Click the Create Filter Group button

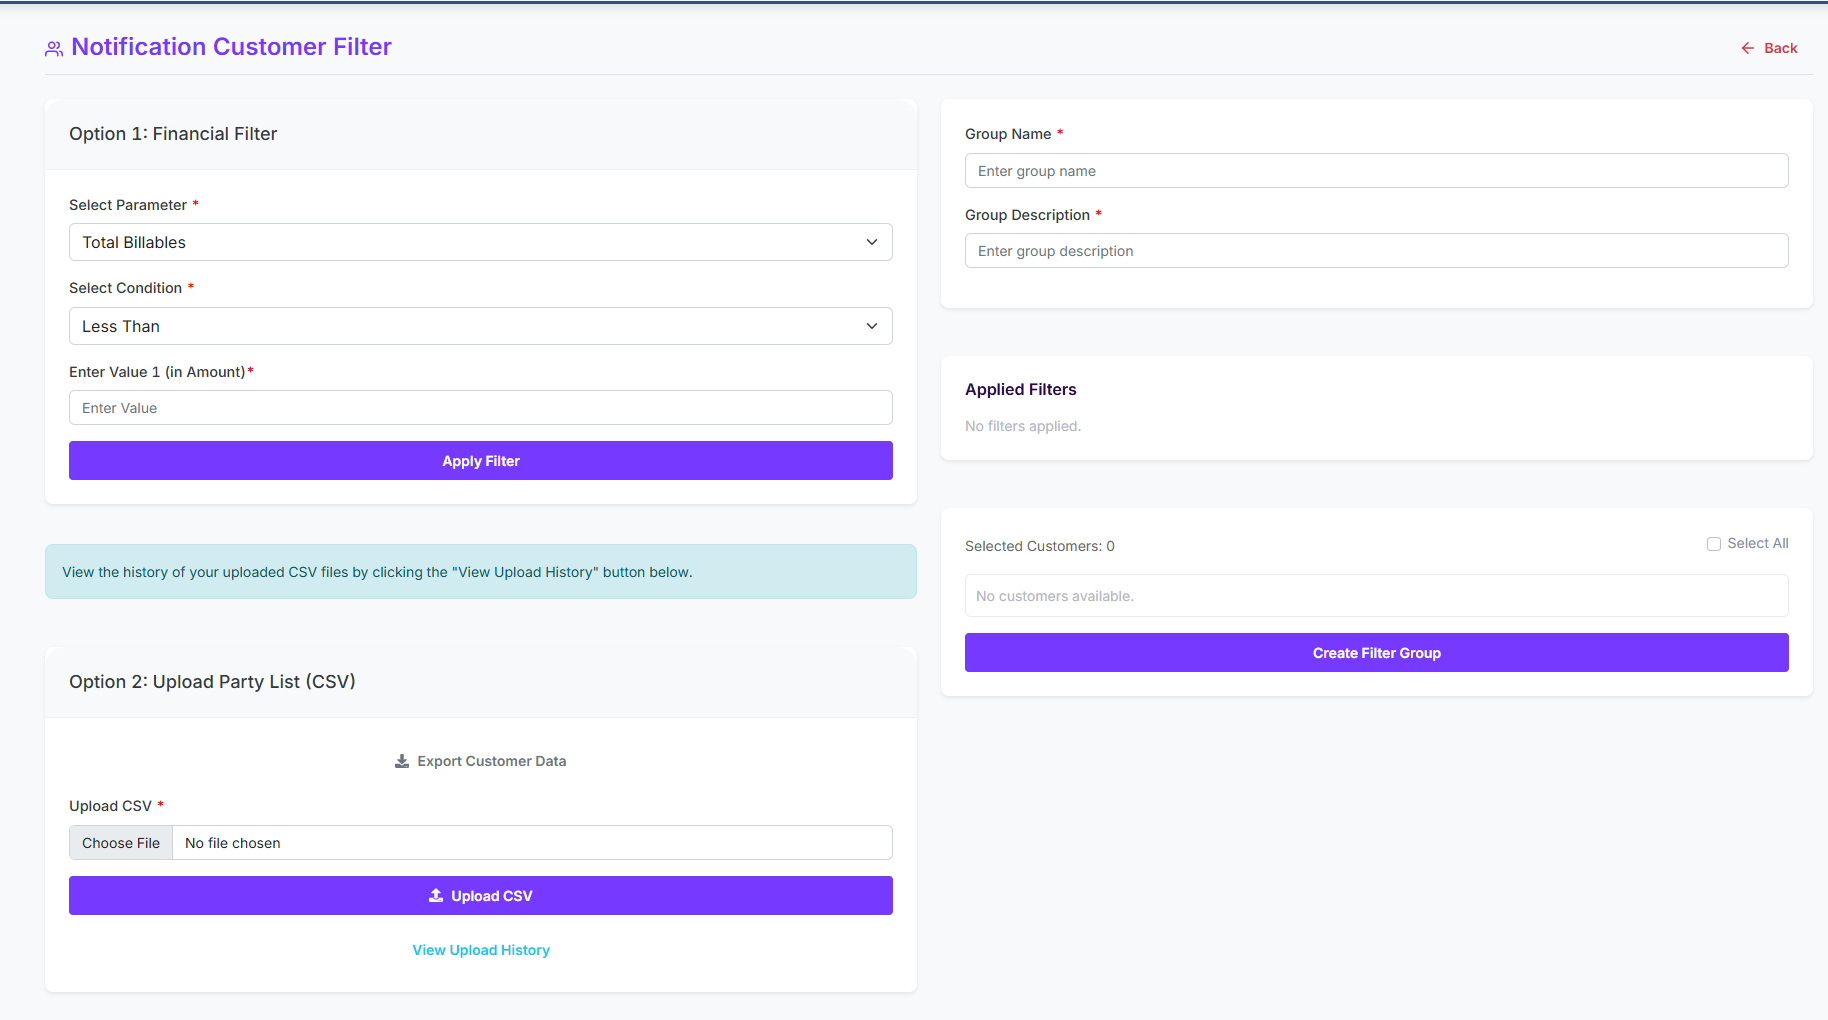1377,653
